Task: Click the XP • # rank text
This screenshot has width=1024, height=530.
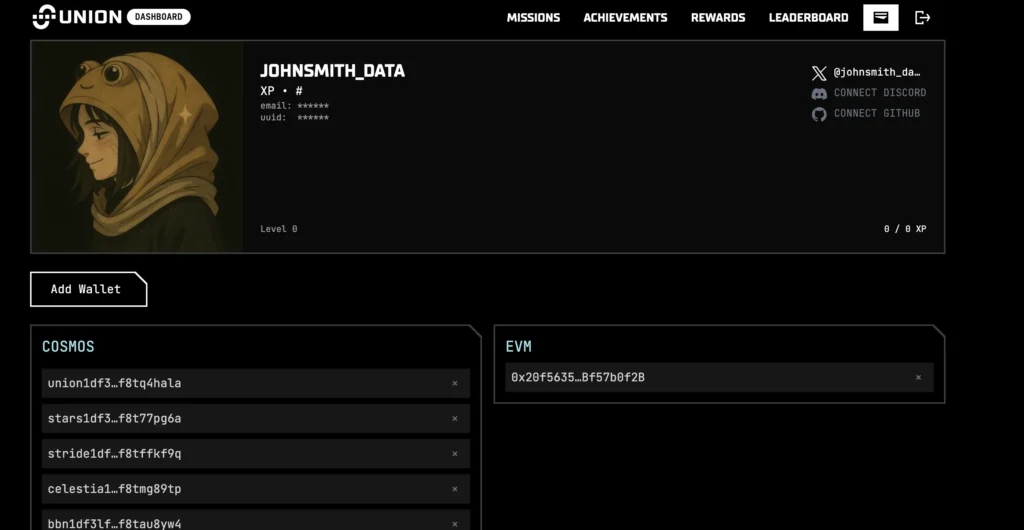Action: (281, 91)
